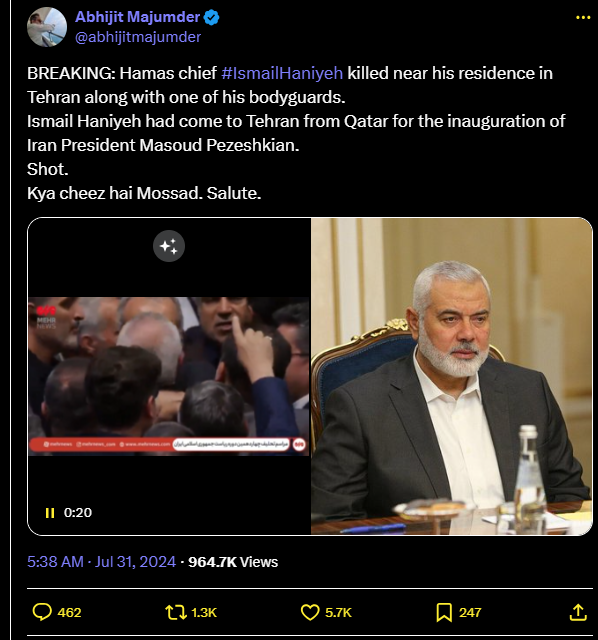Open the three-dot more options menu

click(x=583, y=18)
